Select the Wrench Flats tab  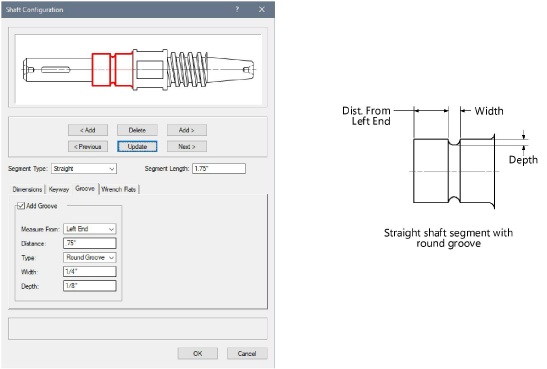(119, 189)
